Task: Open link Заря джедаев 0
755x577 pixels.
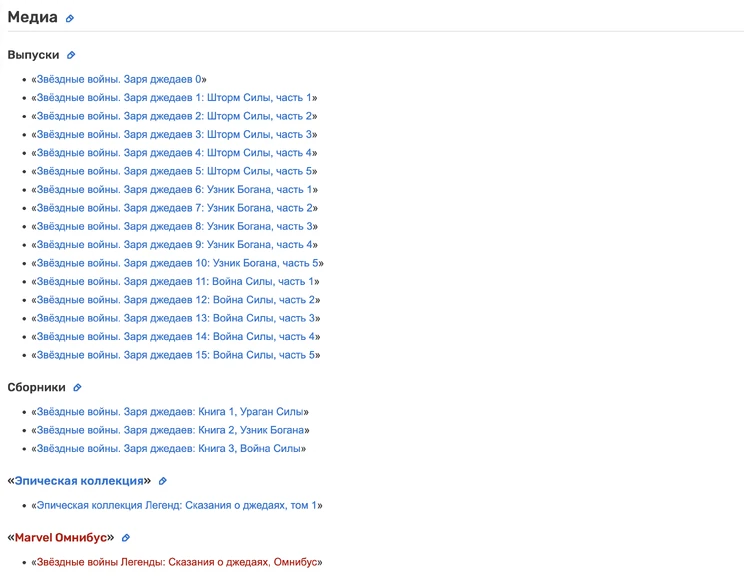Action: (x=119, y=79)
